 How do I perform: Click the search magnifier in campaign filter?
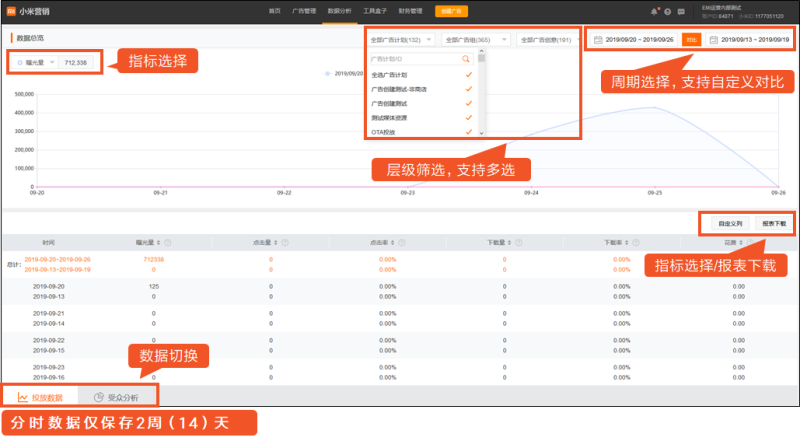coord(466,60)
